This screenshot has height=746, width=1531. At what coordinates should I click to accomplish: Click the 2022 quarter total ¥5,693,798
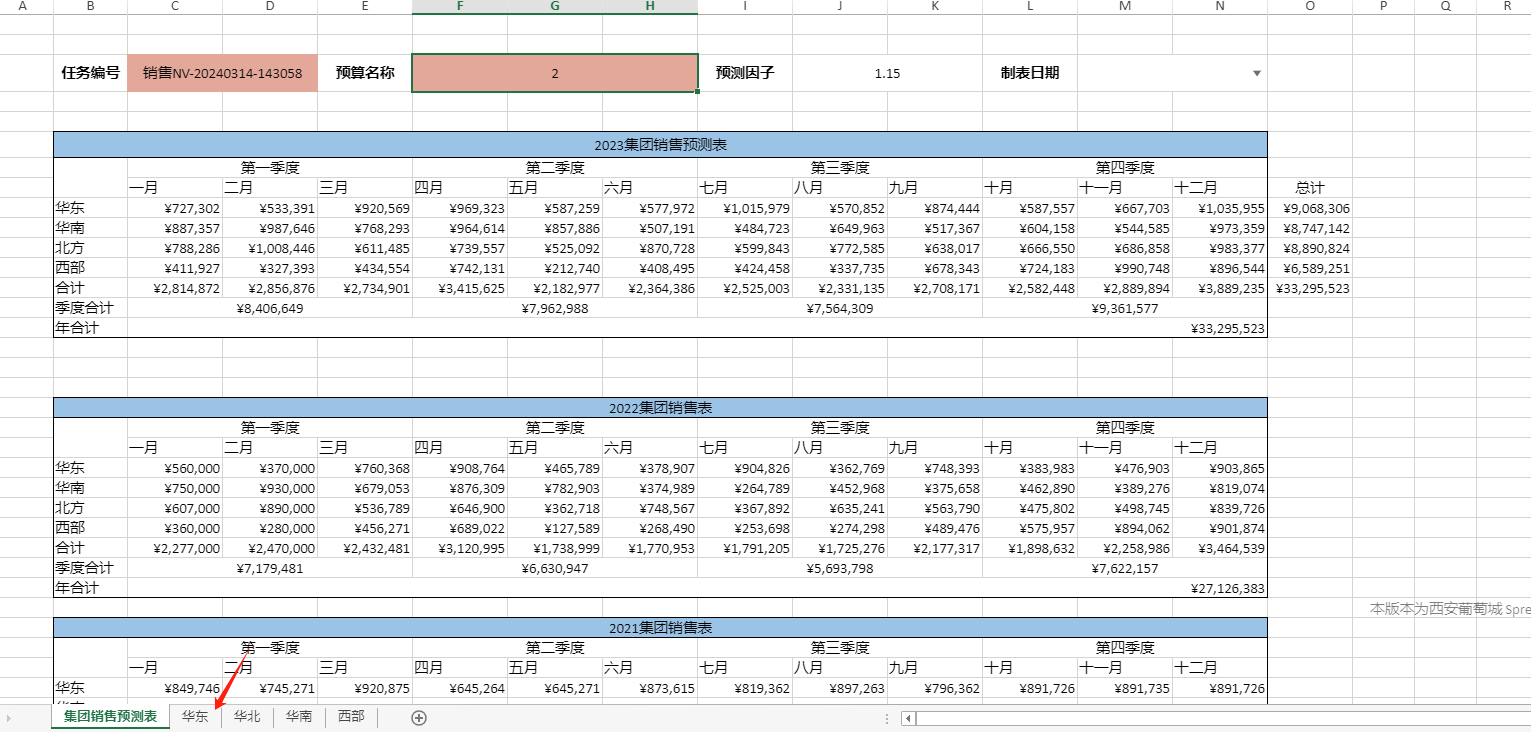click(x=840, y=569)
